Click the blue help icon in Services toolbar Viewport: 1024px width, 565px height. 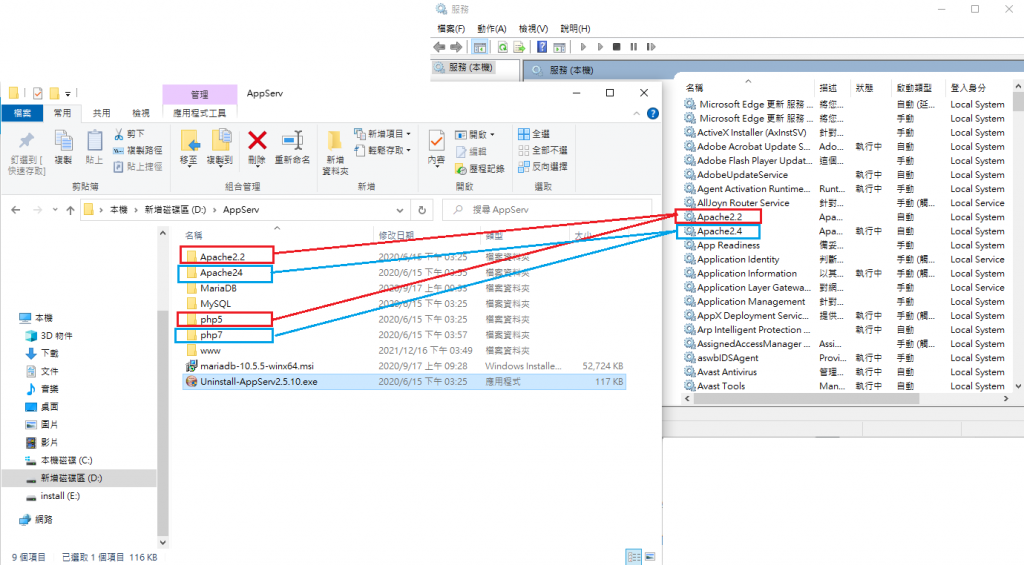542,47
